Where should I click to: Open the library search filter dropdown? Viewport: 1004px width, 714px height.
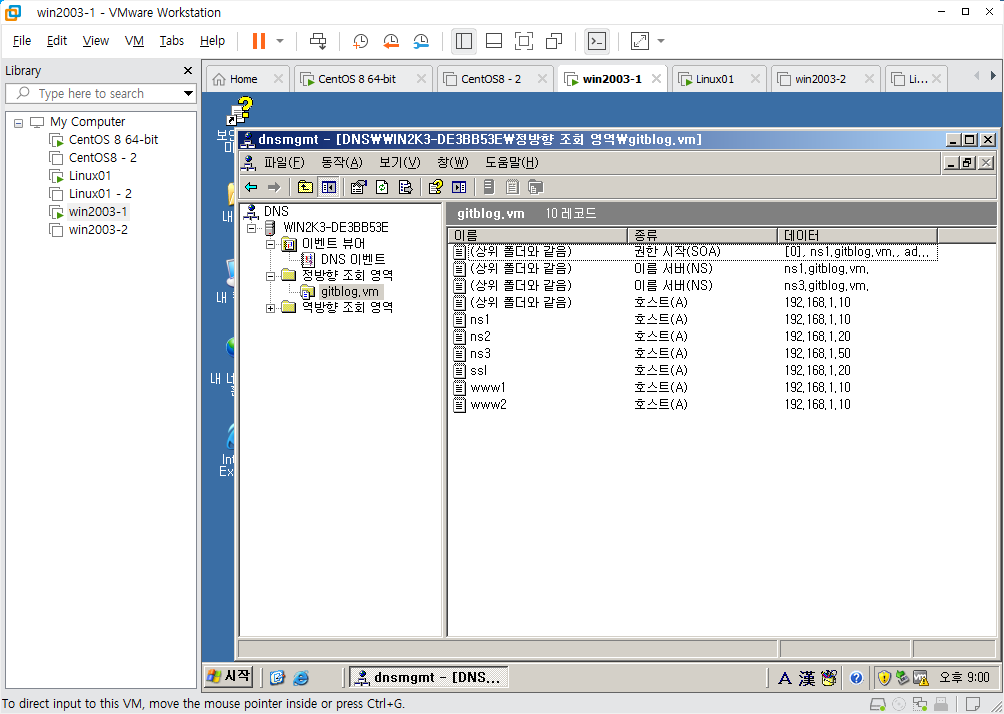188,93
